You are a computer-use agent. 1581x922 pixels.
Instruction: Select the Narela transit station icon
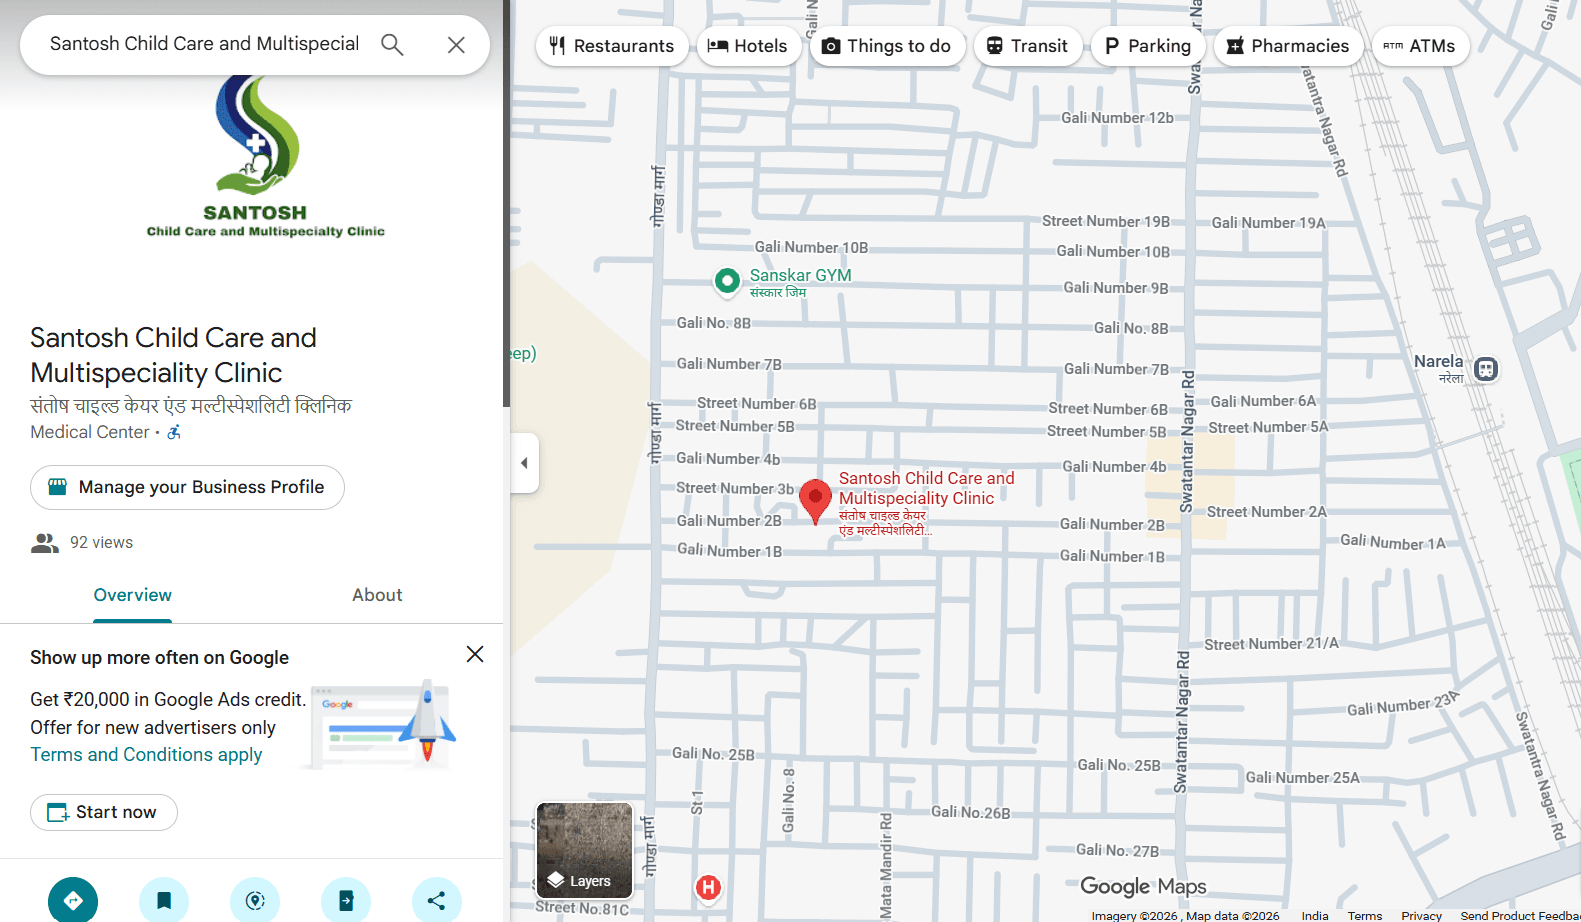1486,369
